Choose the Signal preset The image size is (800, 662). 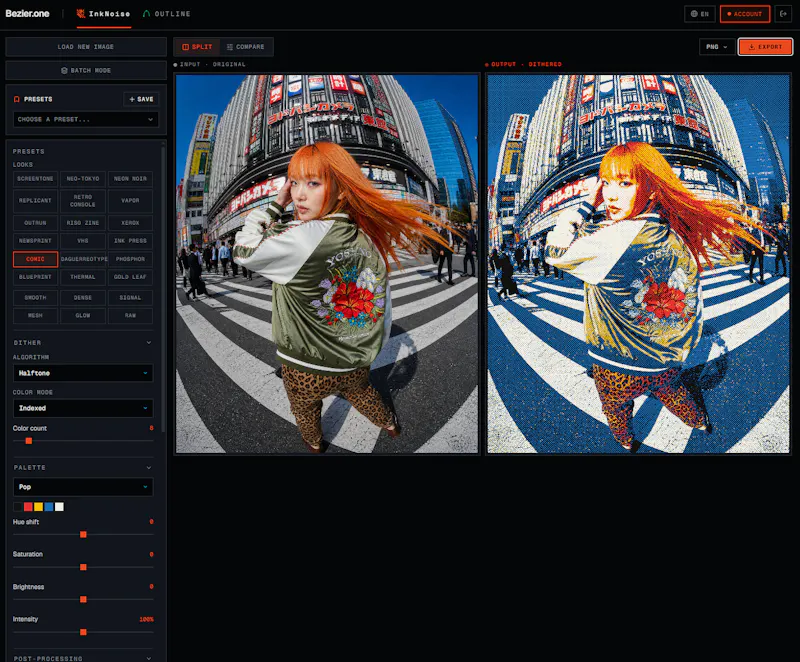click(x=130, y=297)
